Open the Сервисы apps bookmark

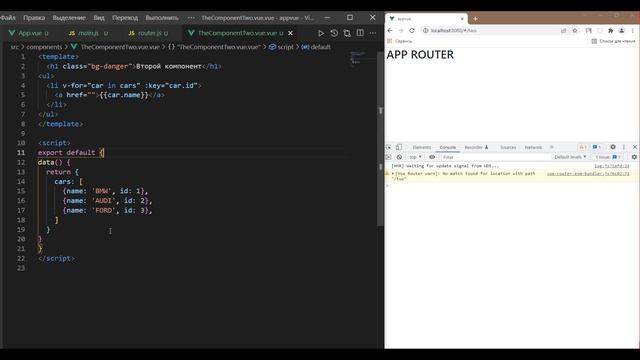pos(400,41)
